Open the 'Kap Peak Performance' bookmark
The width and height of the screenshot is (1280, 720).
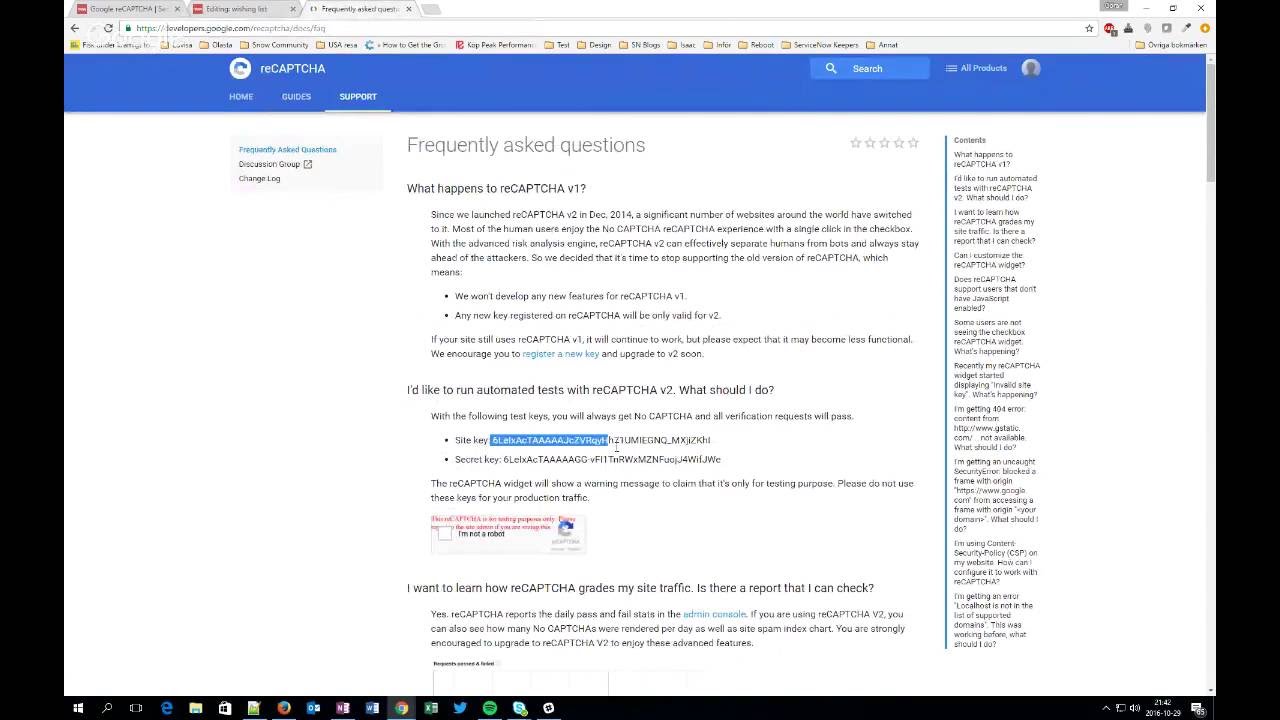(494, 45)
